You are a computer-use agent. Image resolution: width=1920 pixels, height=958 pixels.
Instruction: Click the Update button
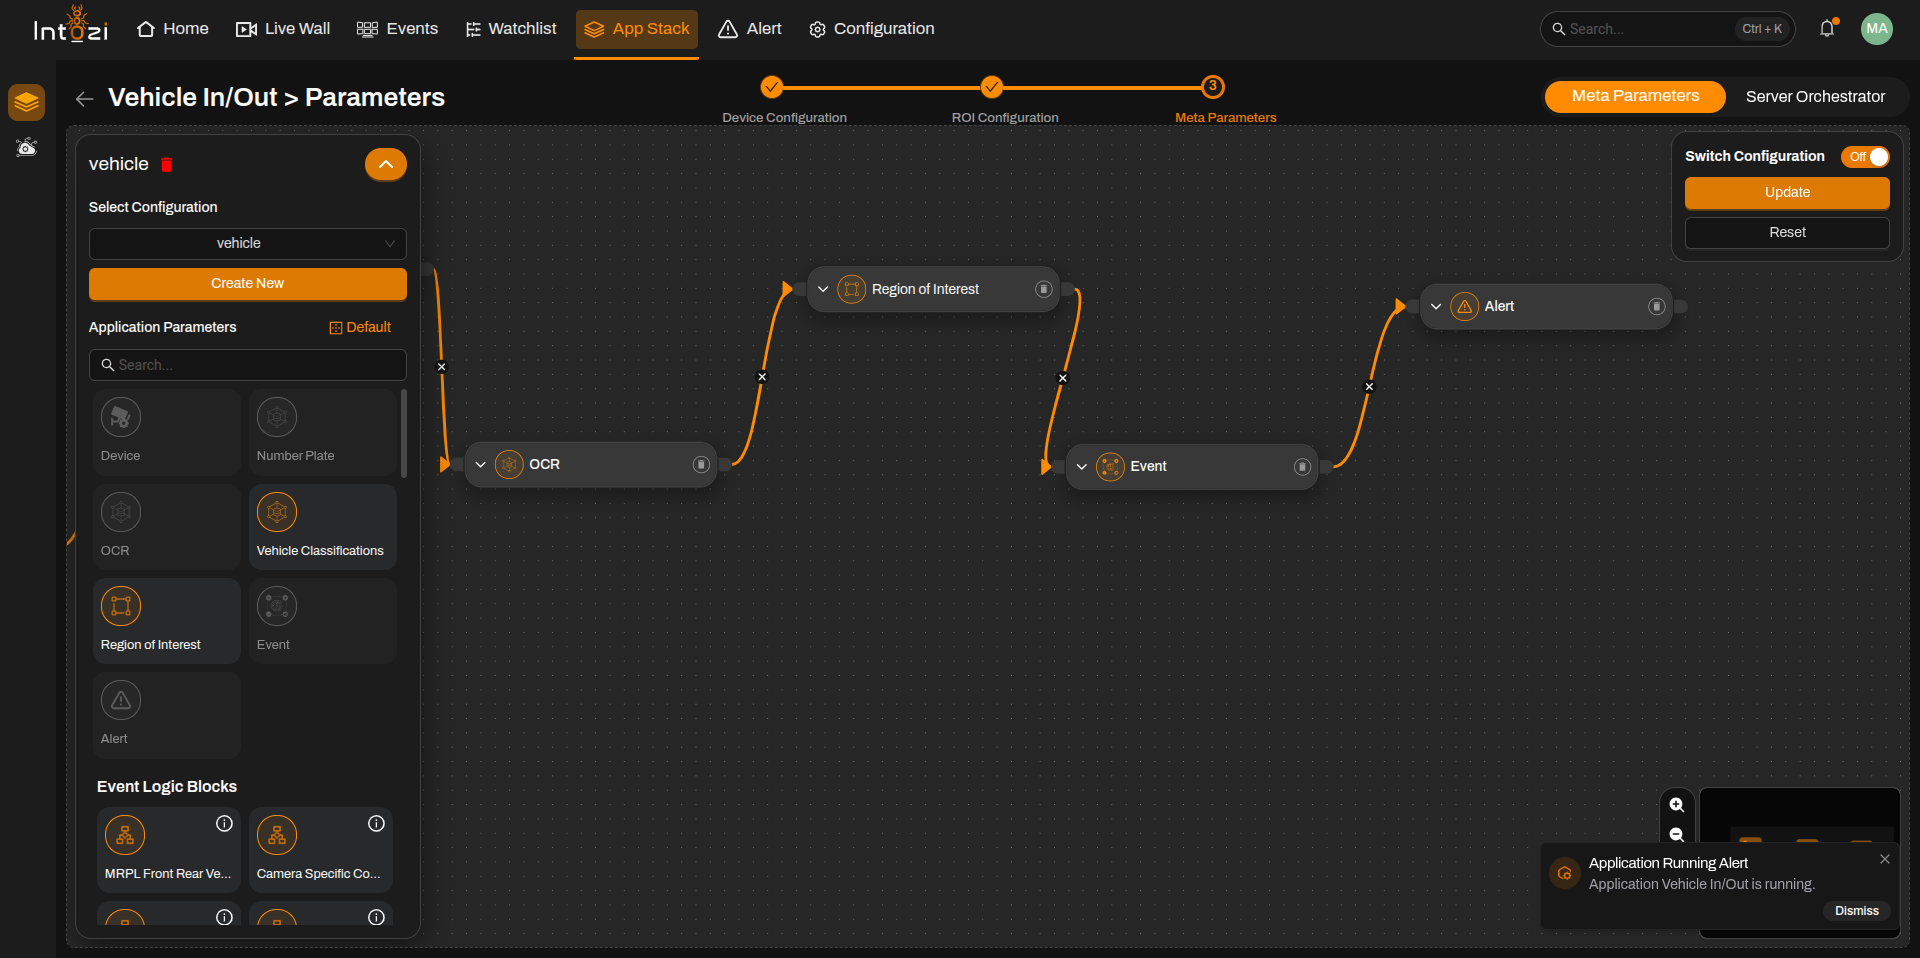coord(1787,193)
